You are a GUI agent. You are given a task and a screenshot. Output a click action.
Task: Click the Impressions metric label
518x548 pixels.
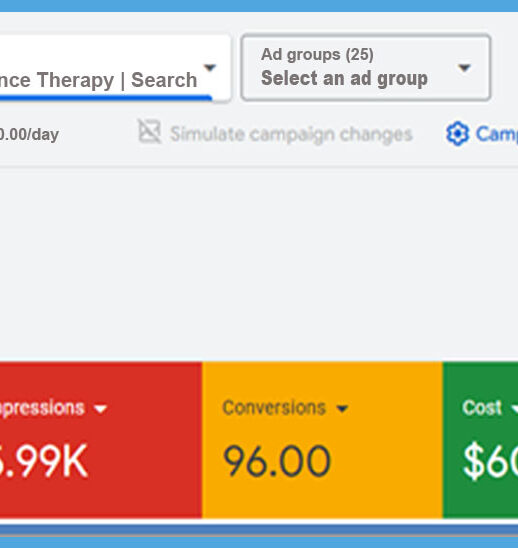point(42,408)
